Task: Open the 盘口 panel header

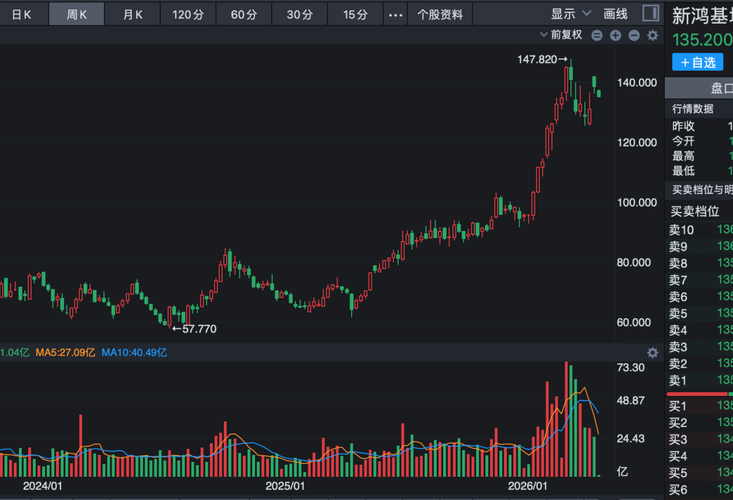Action: pyautogui.click(x=700, y=88)
